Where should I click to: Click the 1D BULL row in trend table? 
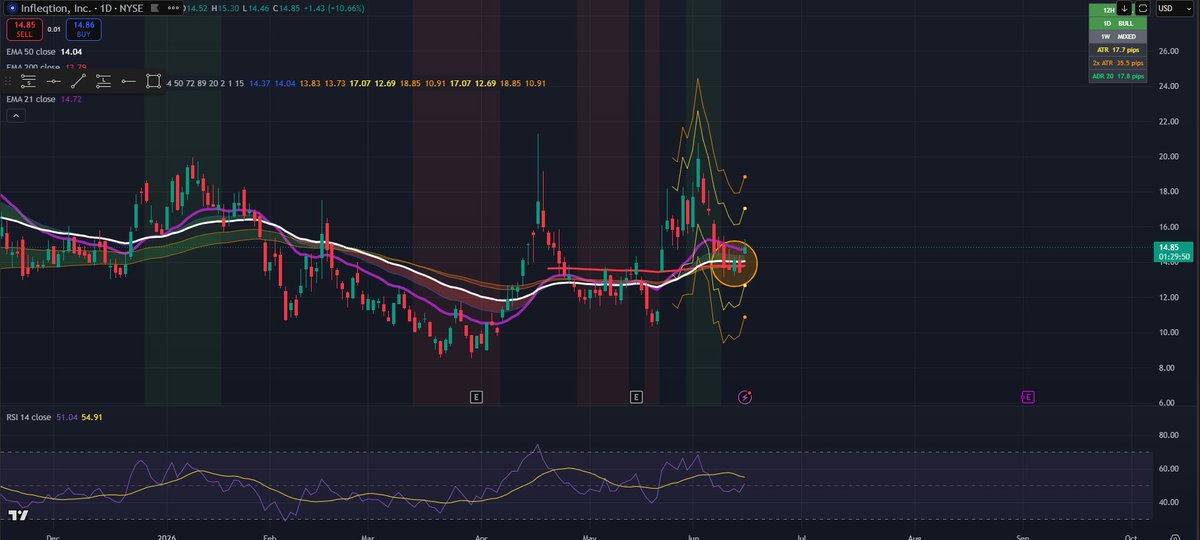coord(1118,22)
